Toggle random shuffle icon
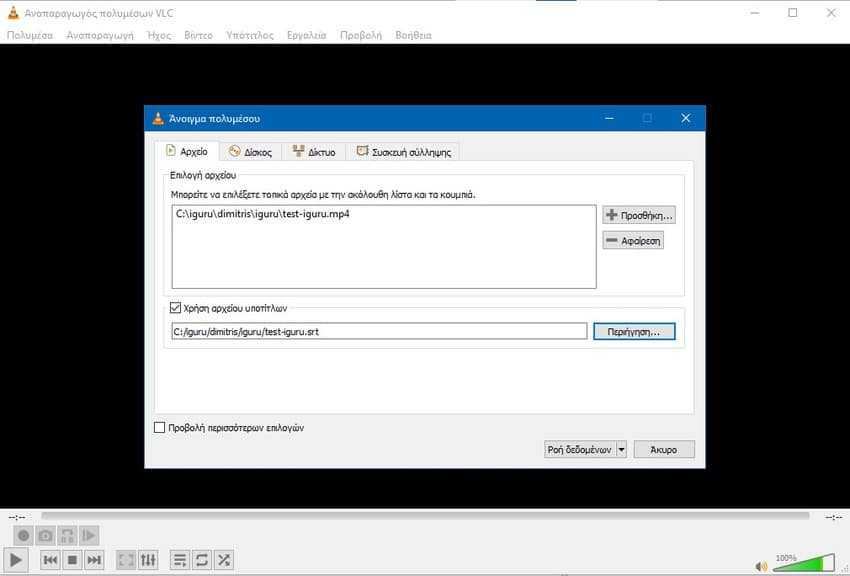850x576 pixels. [x=223, y=559]
